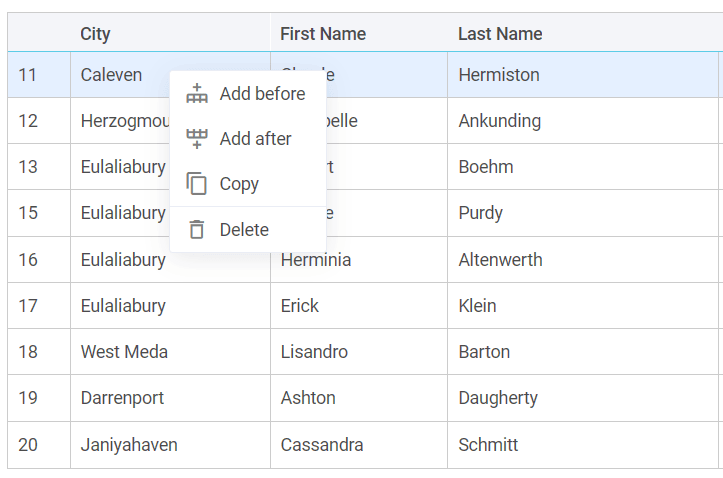Click the Add after row icon
This screenshot has width=723, height=478.
tap(197, 138)
